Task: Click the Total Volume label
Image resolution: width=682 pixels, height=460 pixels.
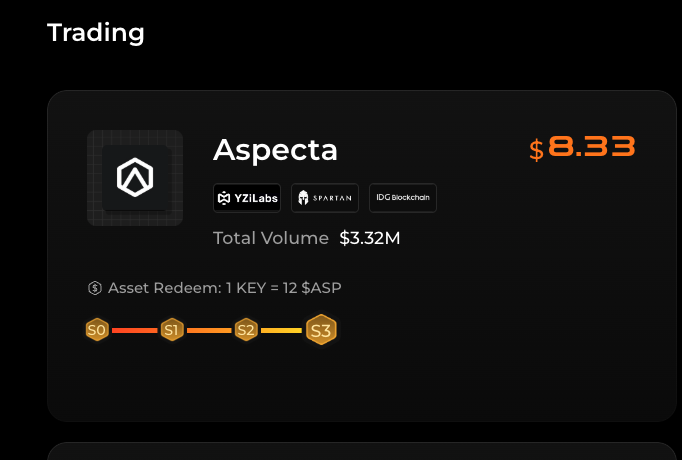Action: [x=271, y=238]
